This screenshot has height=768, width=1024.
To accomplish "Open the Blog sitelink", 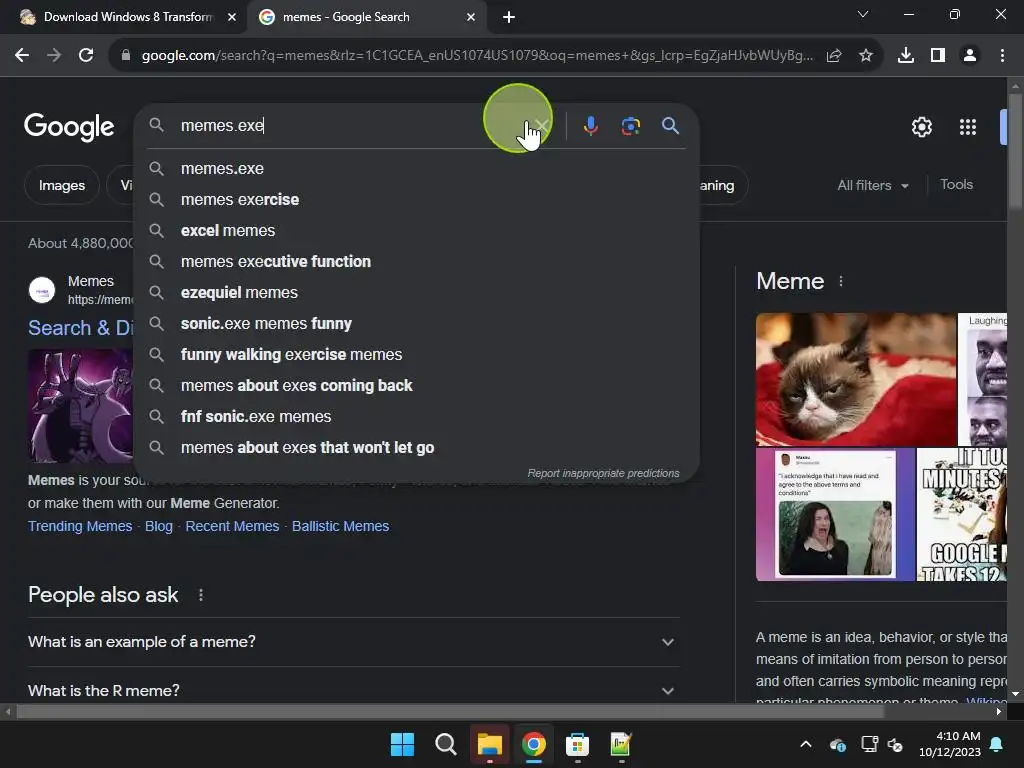I will (159, 526).
